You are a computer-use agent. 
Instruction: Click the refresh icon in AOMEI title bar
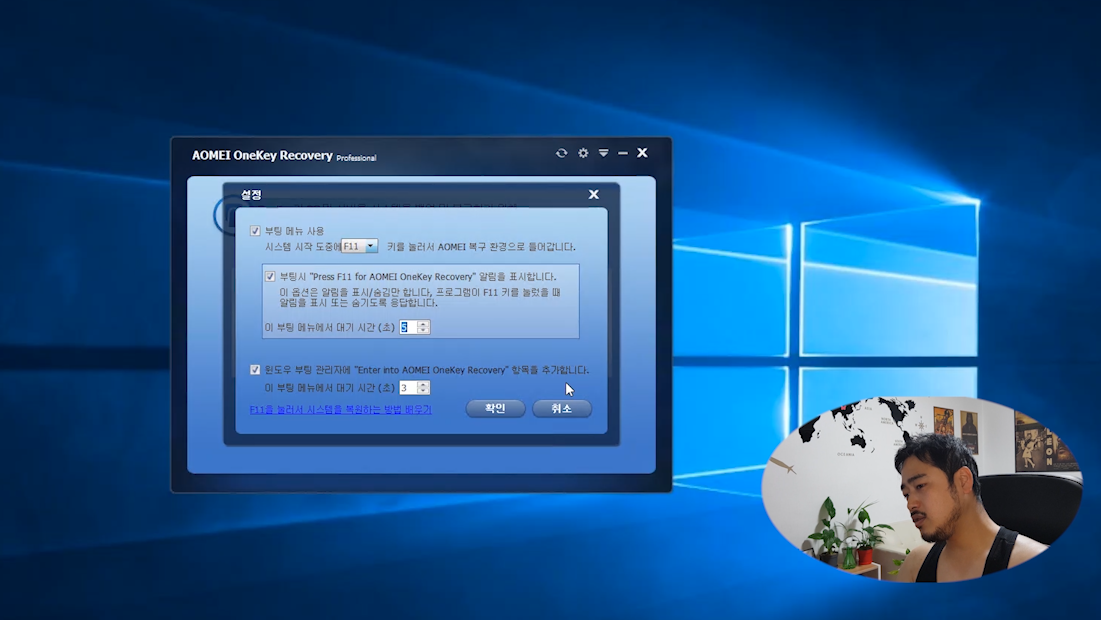[561, 152]
